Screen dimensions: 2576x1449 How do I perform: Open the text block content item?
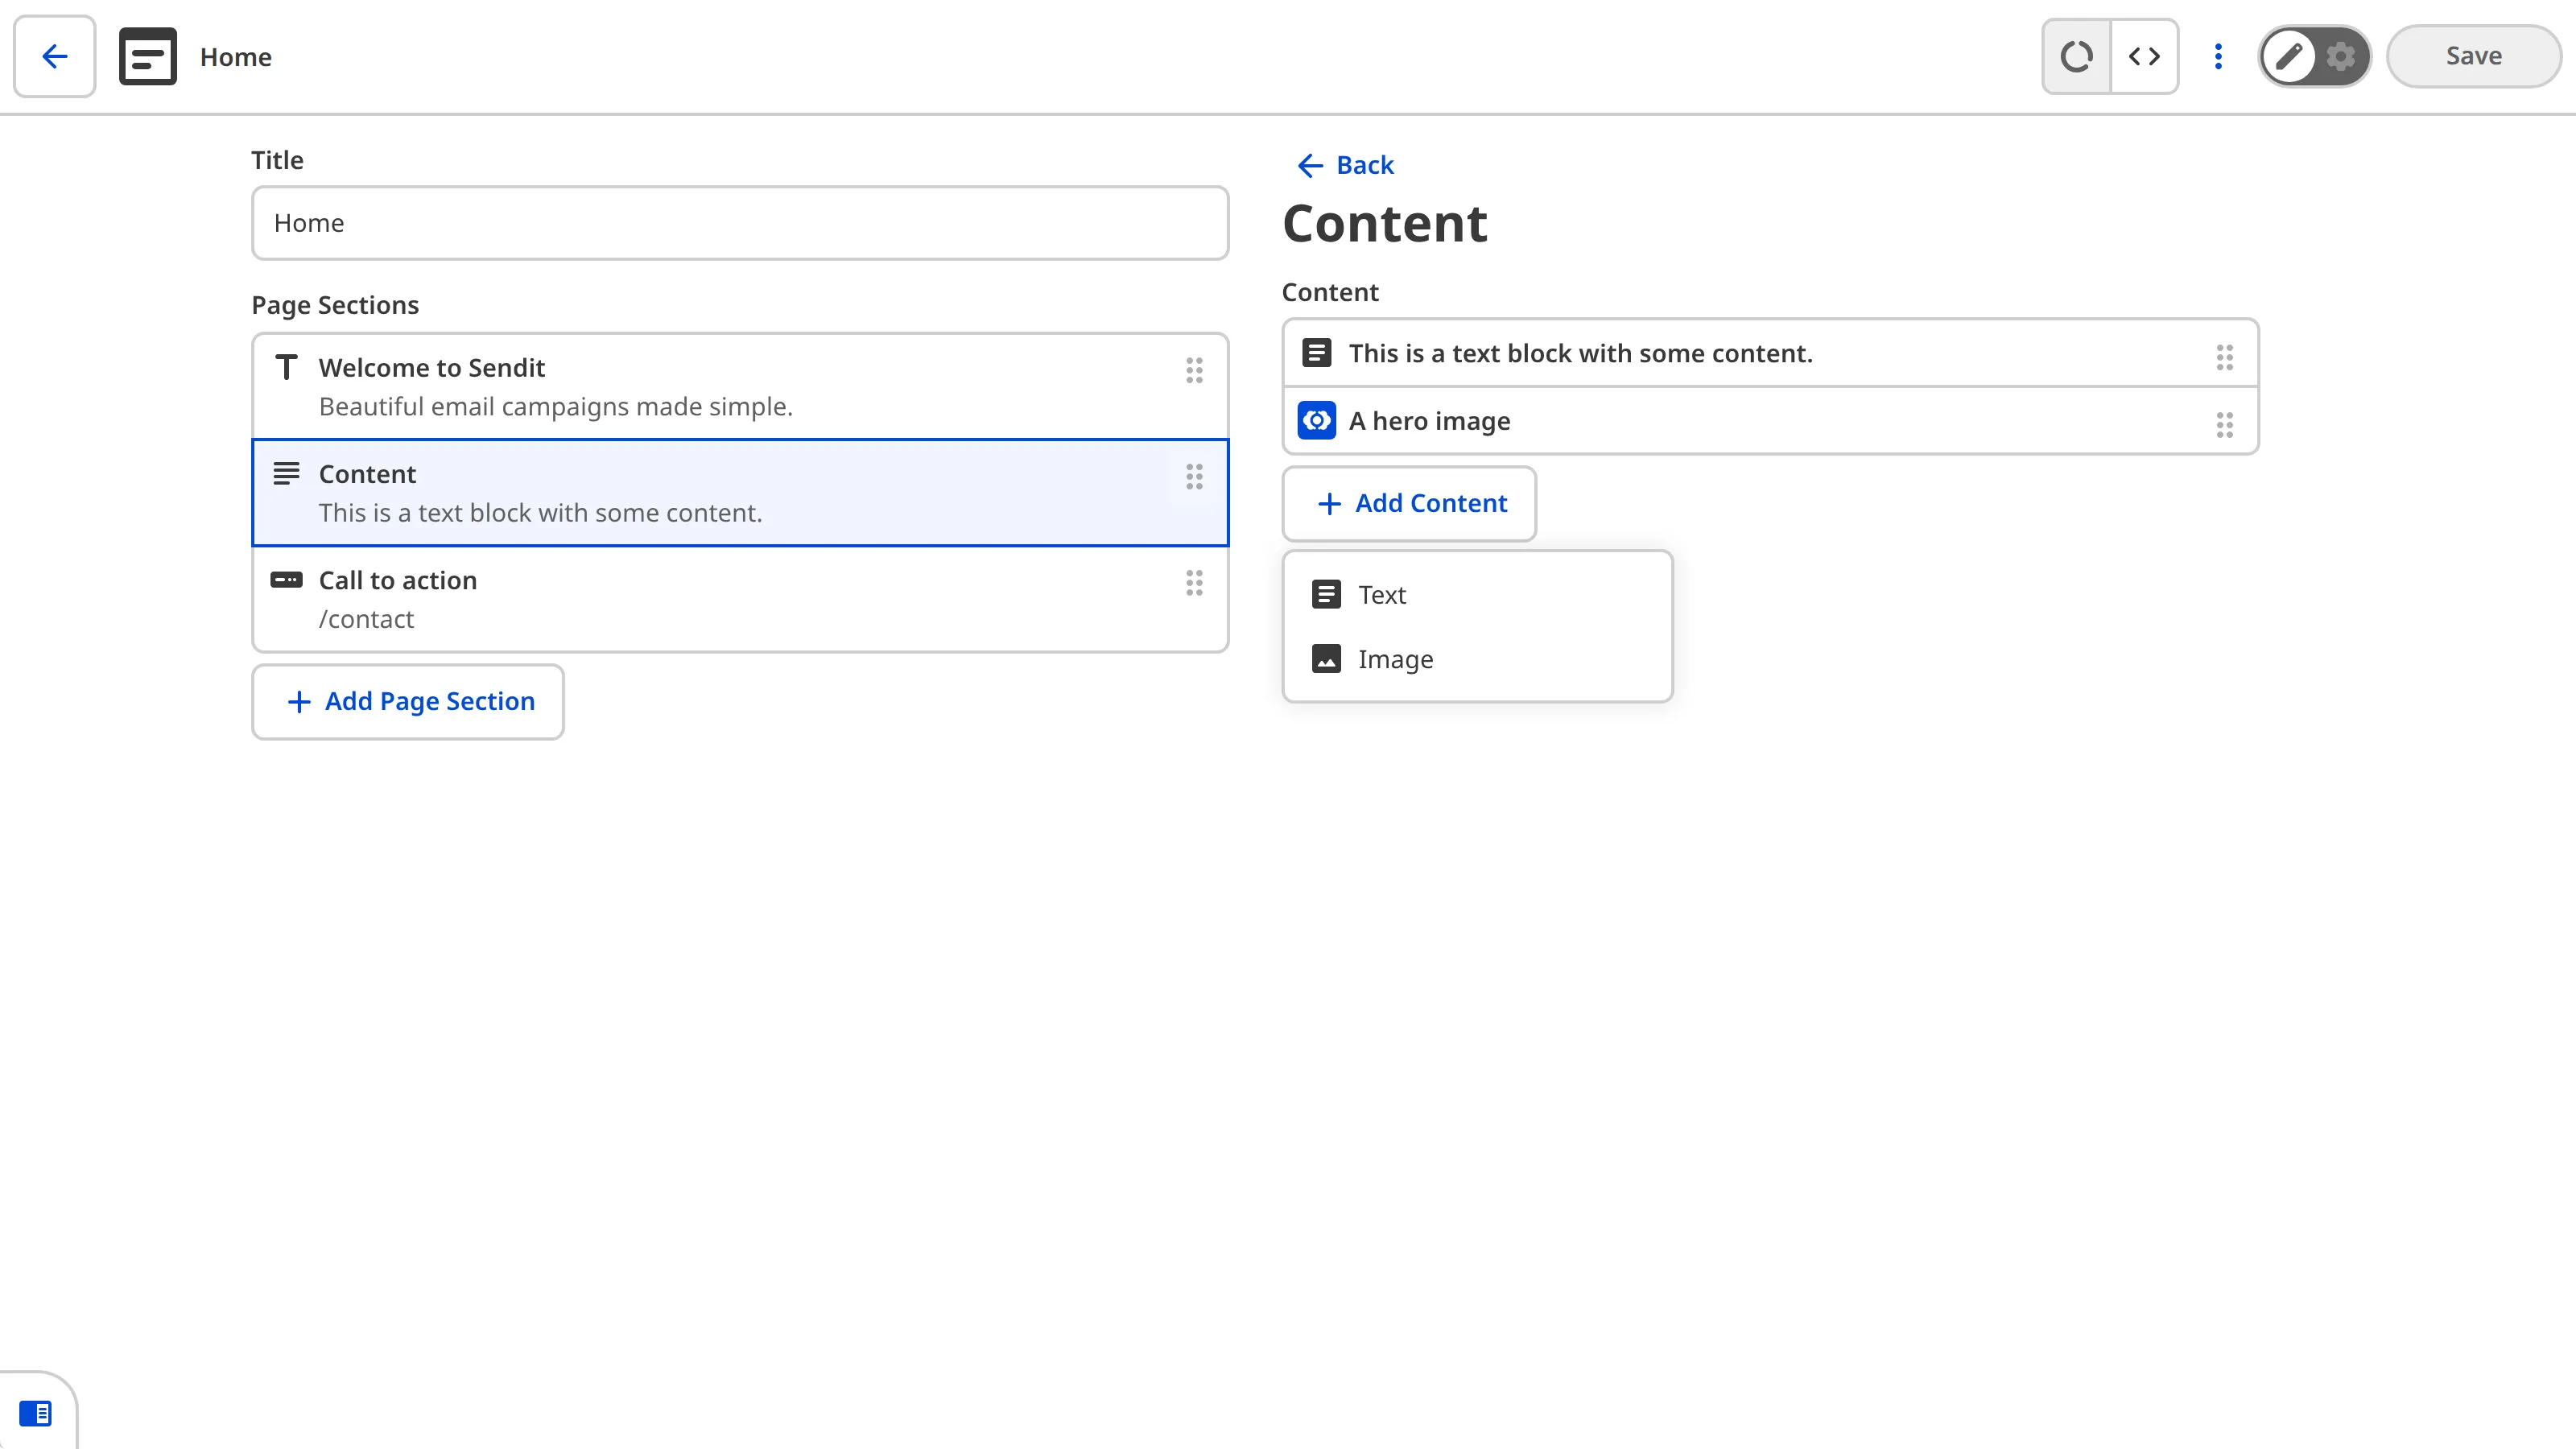click(1770, 353)
